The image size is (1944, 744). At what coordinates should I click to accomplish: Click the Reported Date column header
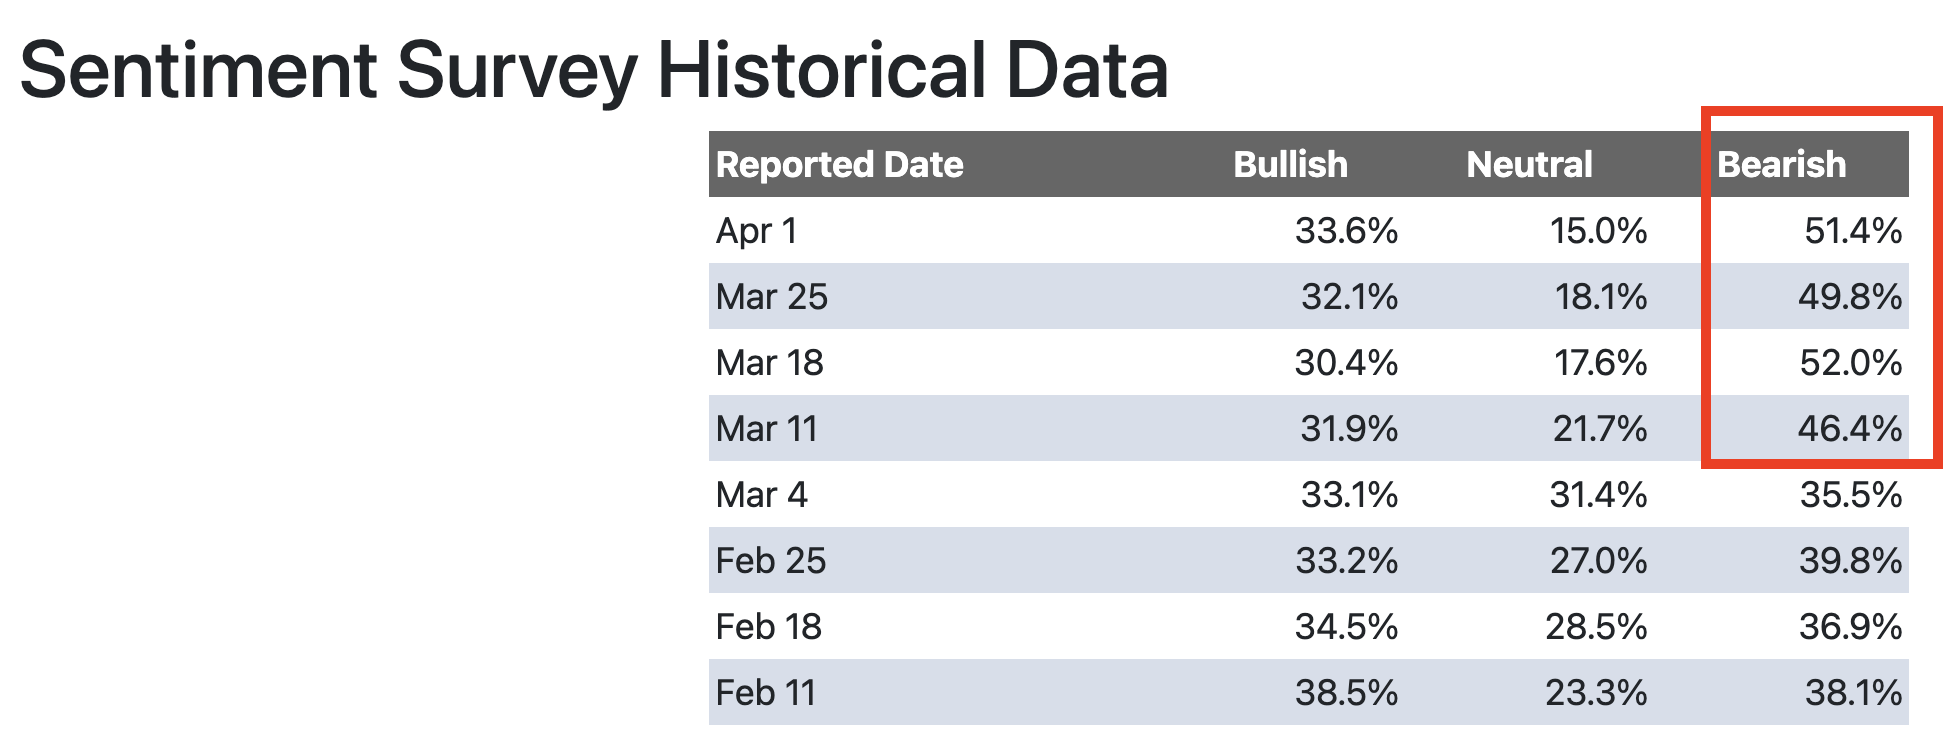(839, 164)
